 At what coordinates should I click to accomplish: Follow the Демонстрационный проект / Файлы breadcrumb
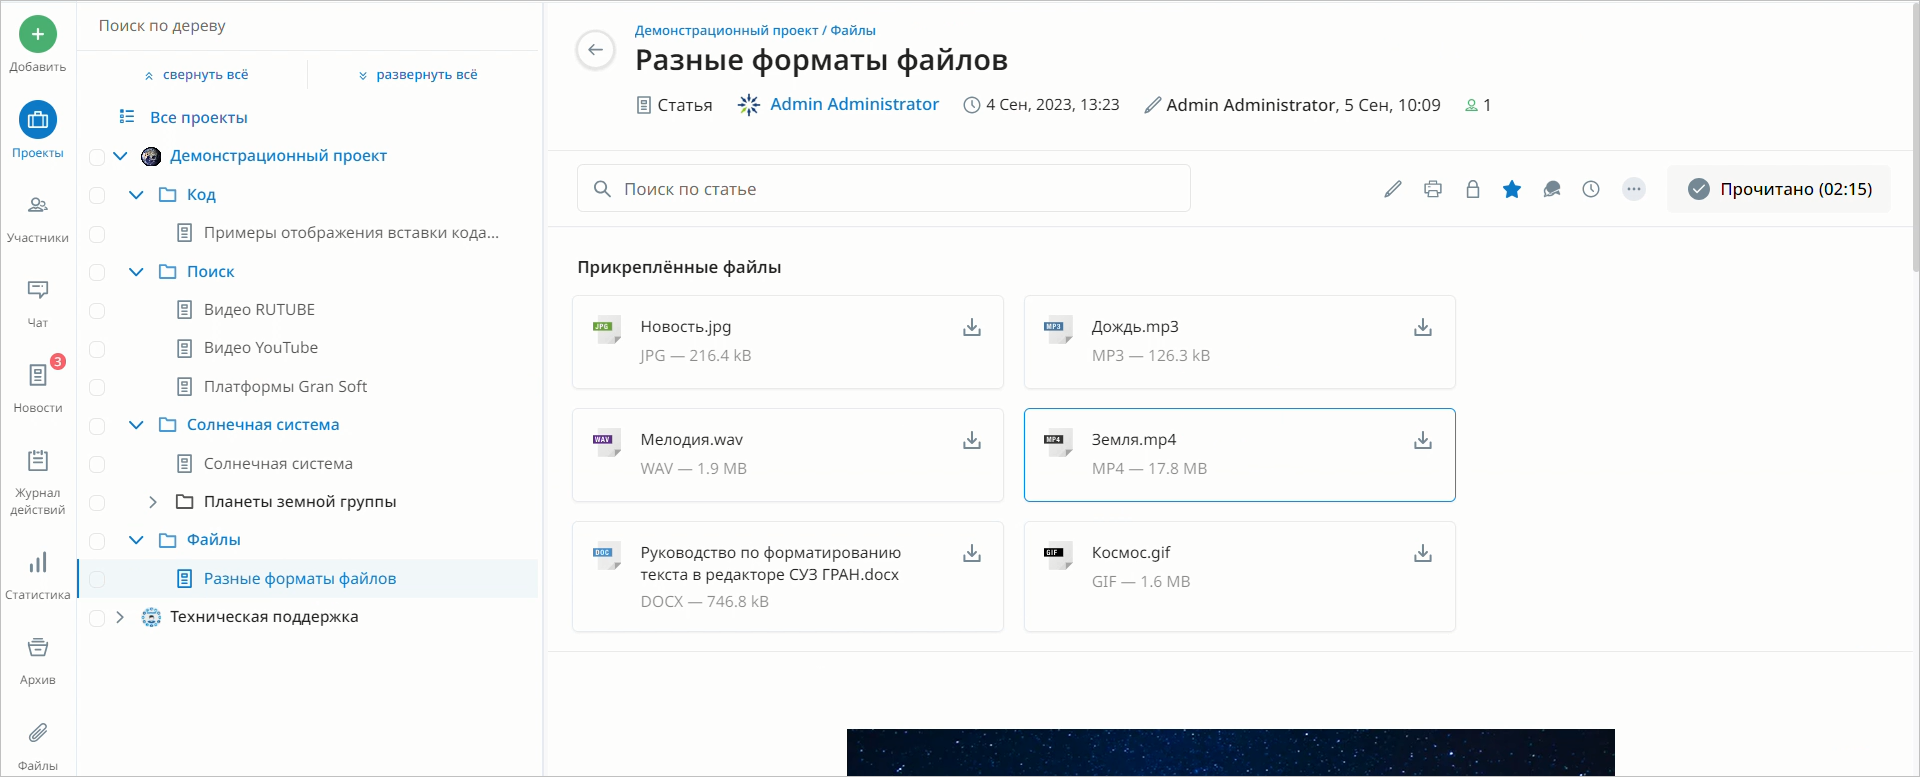[755, 31]
